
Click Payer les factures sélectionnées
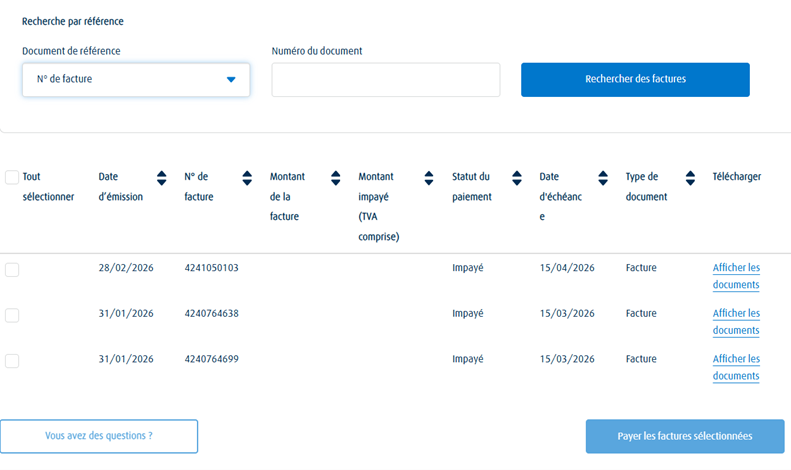point(685,437)
